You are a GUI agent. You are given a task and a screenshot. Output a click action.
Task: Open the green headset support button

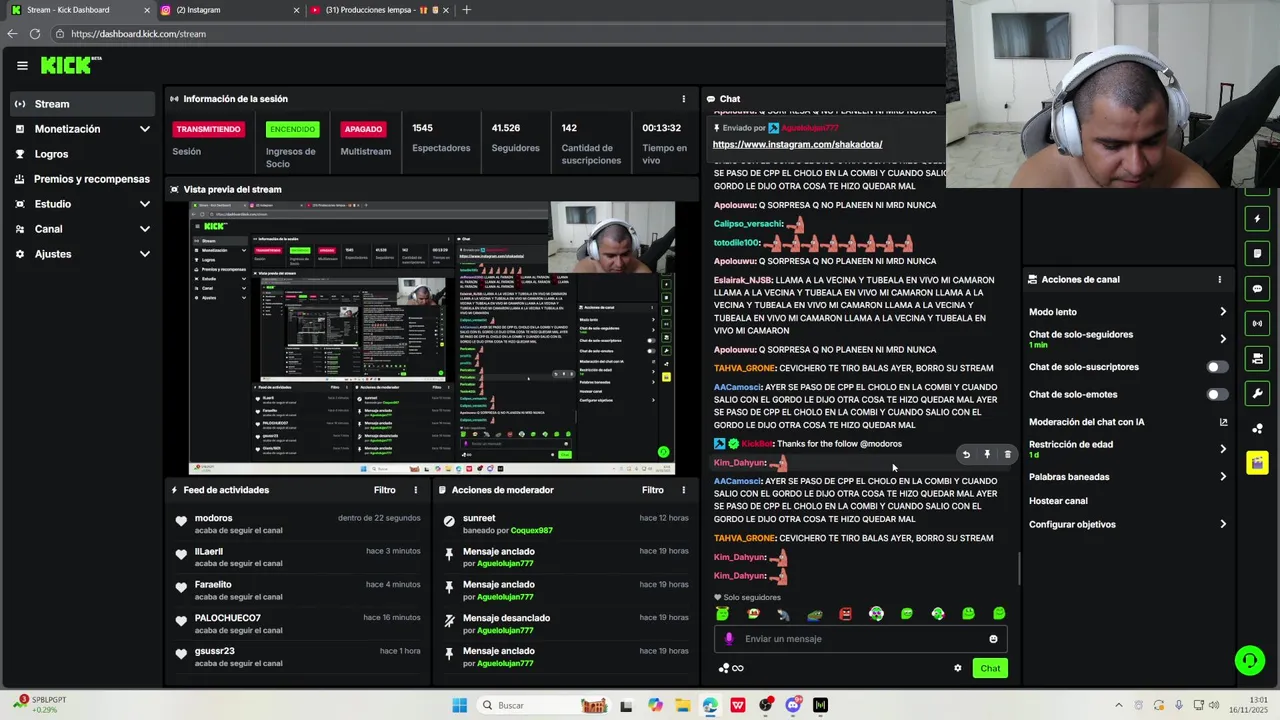pyautogui.click(x=1249, y=661)
